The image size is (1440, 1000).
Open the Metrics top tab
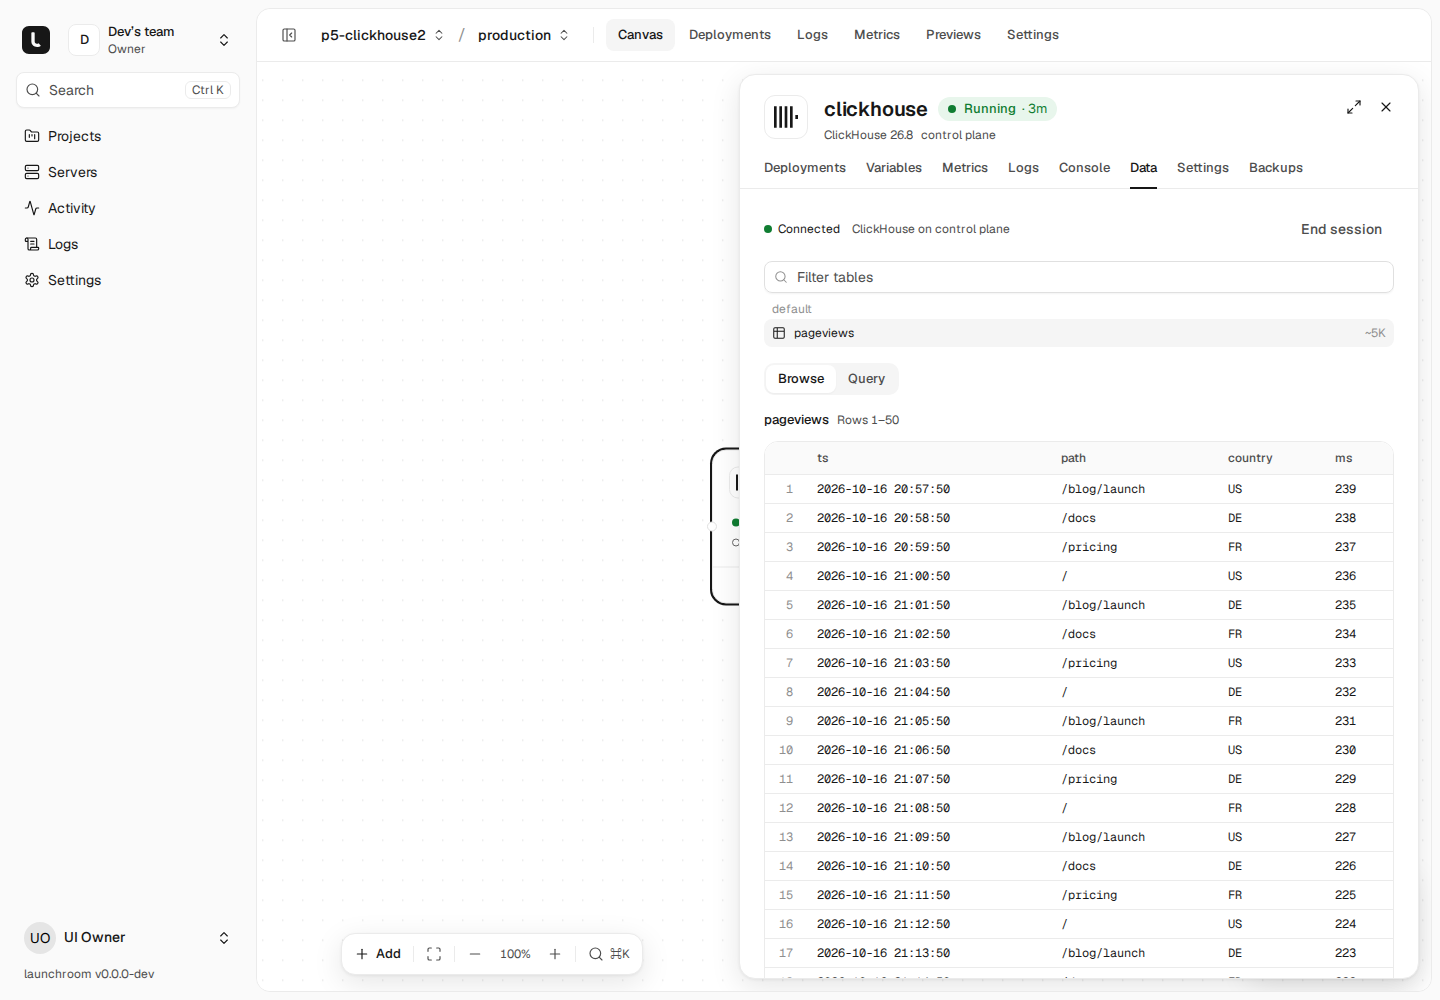pos(877,35)
